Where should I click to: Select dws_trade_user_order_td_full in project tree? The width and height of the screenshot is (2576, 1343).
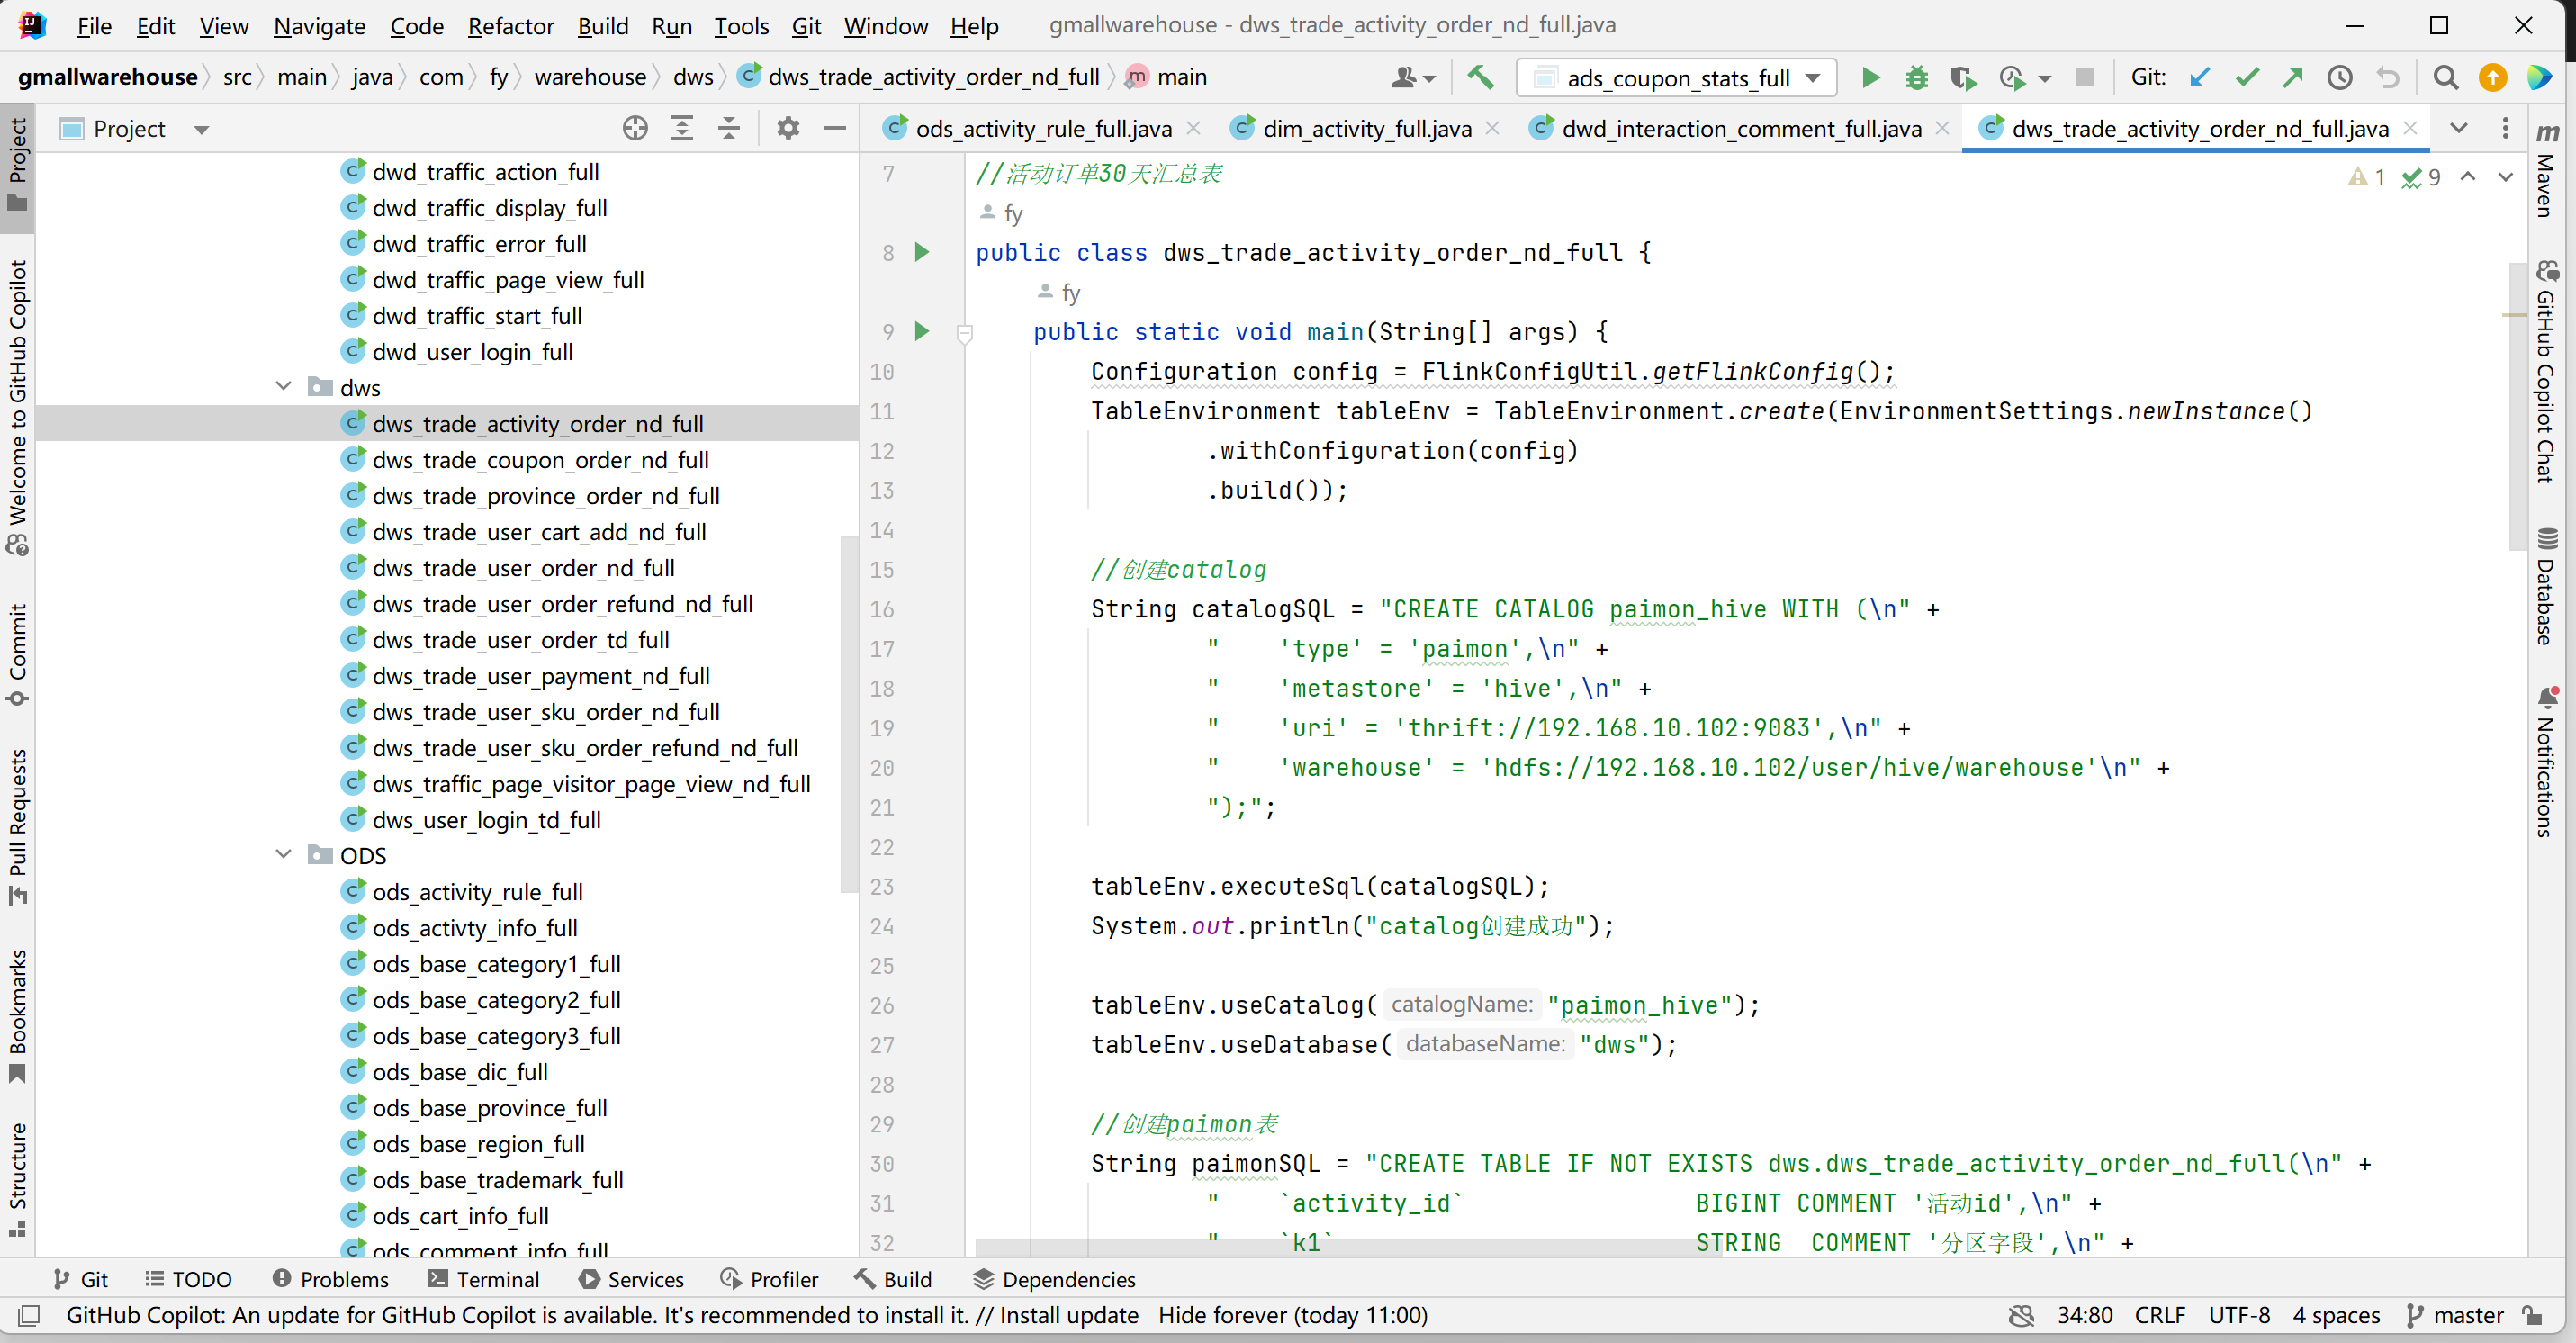[521, 640]
